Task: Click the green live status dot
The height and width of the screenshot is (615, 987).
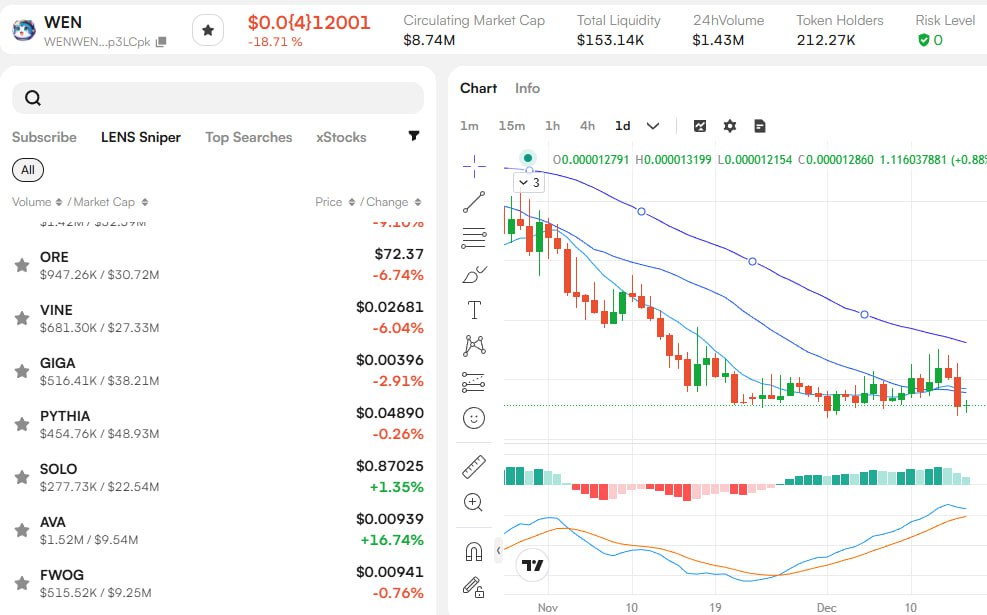Action: pyautogui.click(x=527, y=158)
